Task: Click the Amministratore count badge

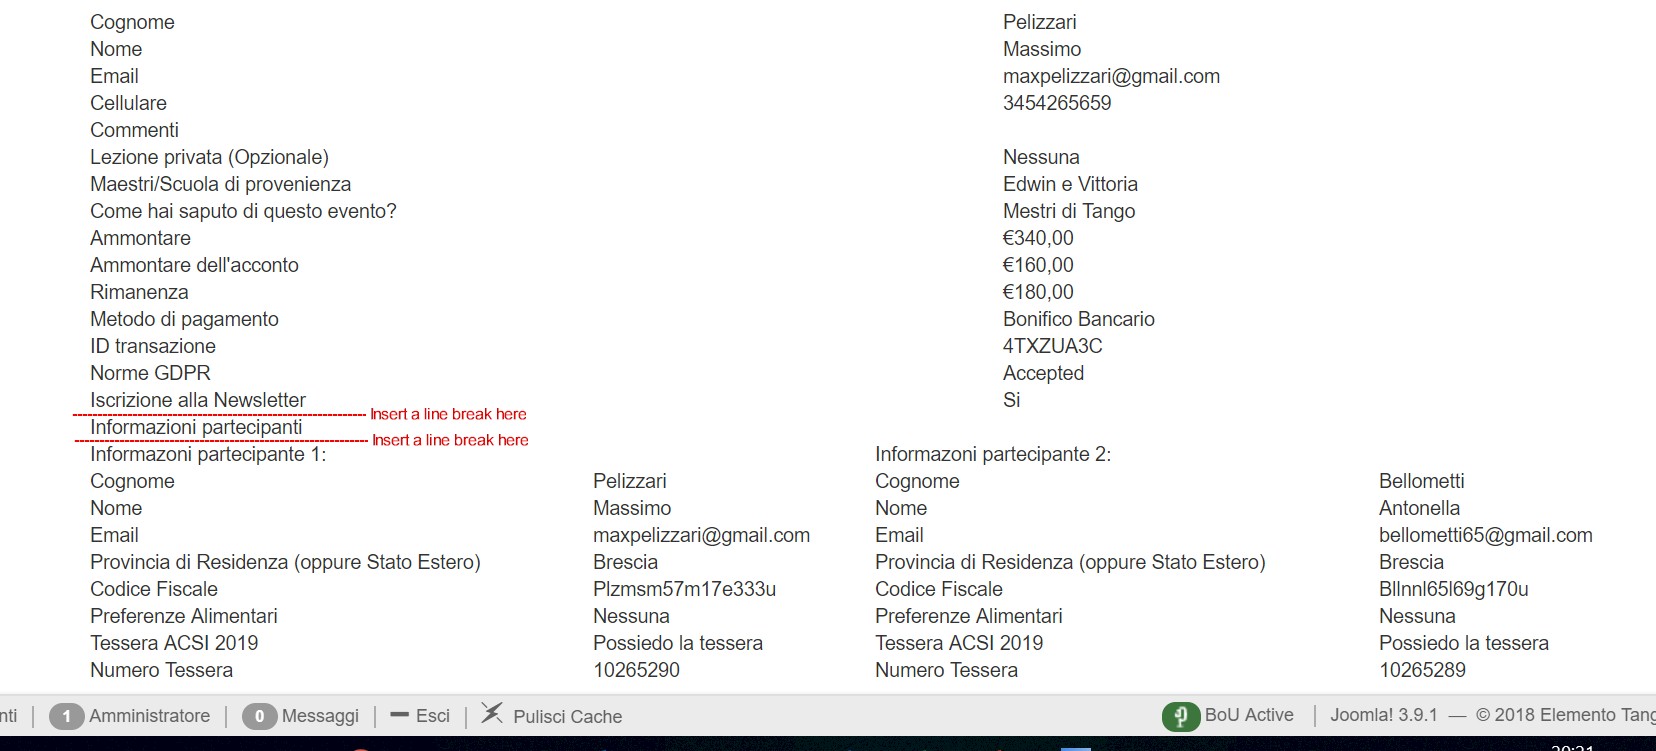Action: click(66, 716)
